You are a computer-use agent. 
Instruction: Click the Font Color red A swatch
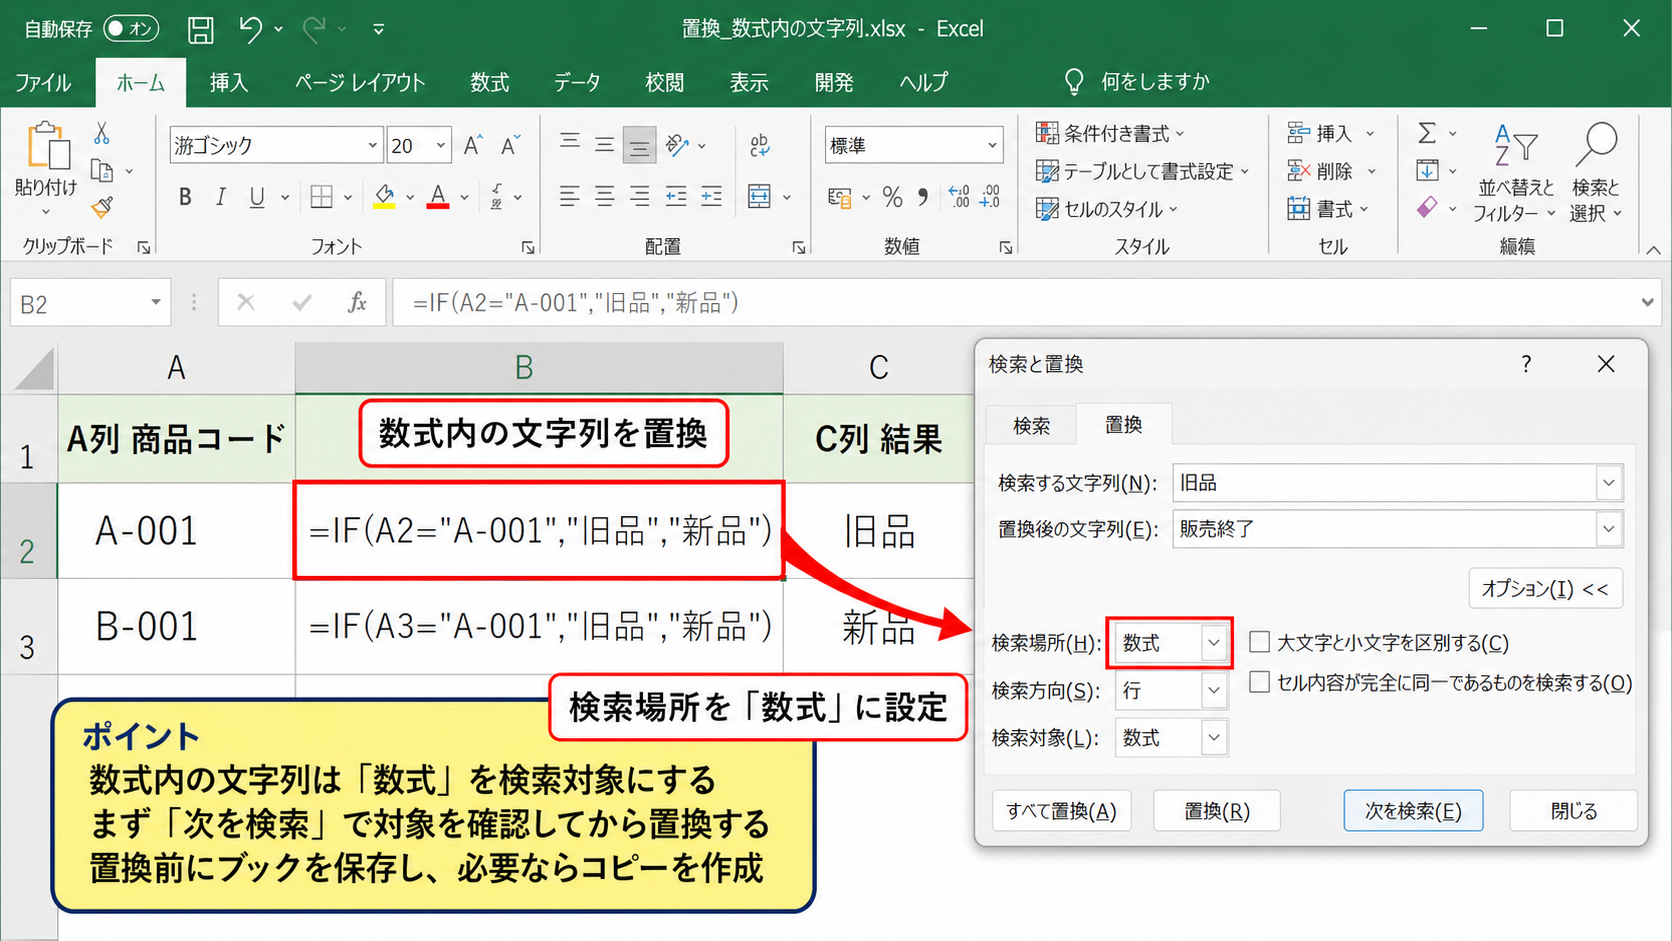(438, 197)
